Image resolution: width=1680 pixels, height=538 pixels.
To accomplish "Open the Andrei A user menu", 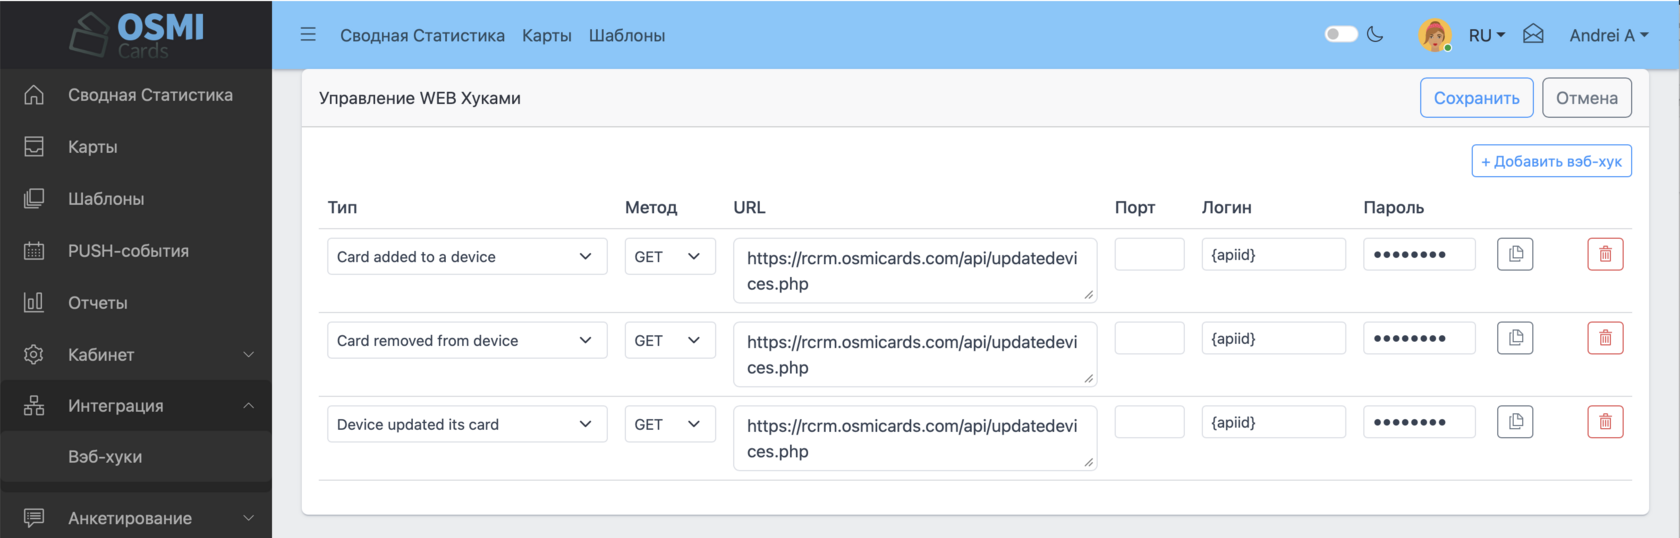I will [1608, 35].
